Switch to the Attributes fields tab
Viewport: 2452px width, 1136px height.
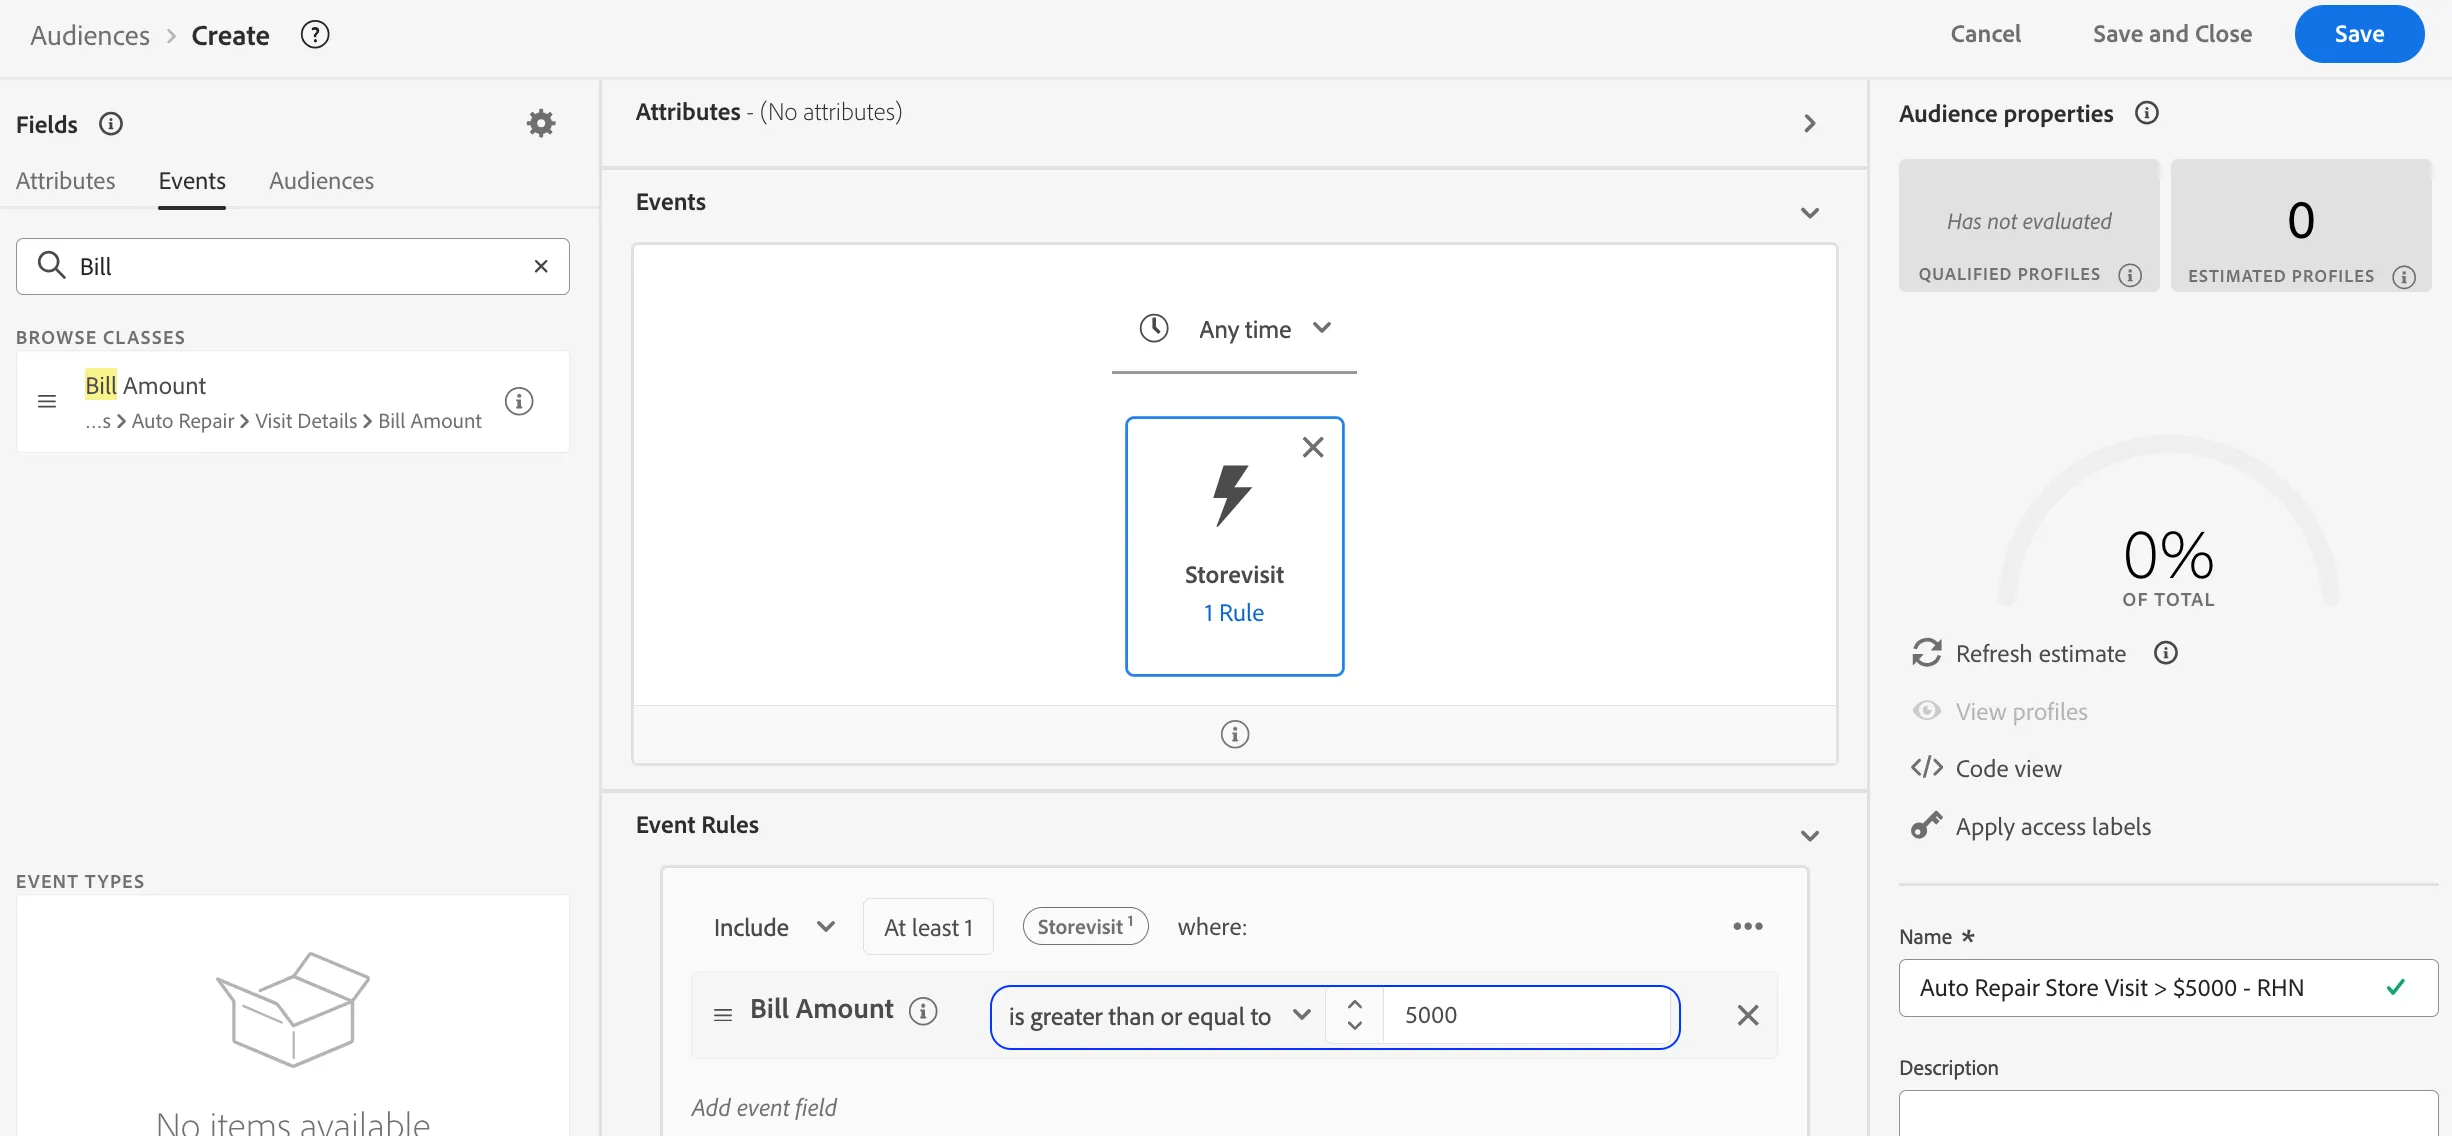(x=66, y=181)
